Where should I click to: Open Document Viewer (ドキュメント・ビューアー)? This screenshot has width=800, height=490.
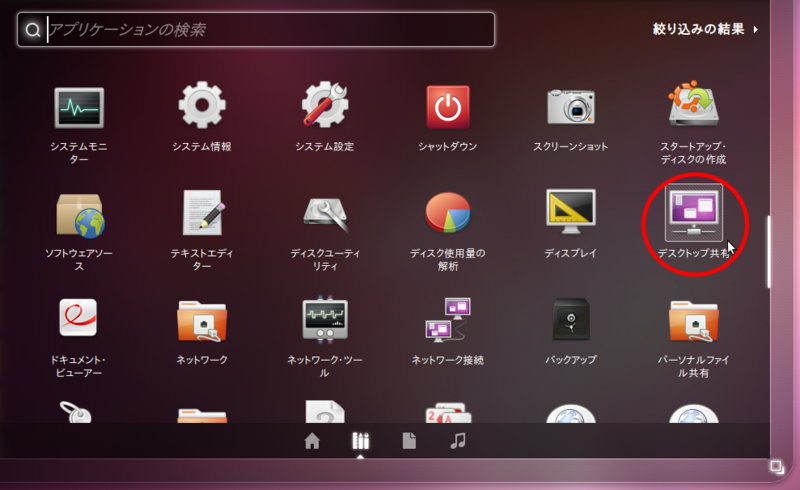point(78,317)
